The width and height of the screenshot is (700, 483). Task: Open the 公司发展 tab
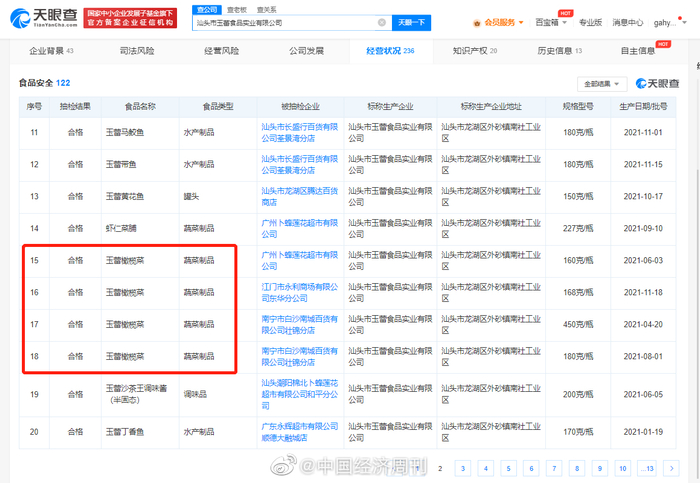click(306, 51)
